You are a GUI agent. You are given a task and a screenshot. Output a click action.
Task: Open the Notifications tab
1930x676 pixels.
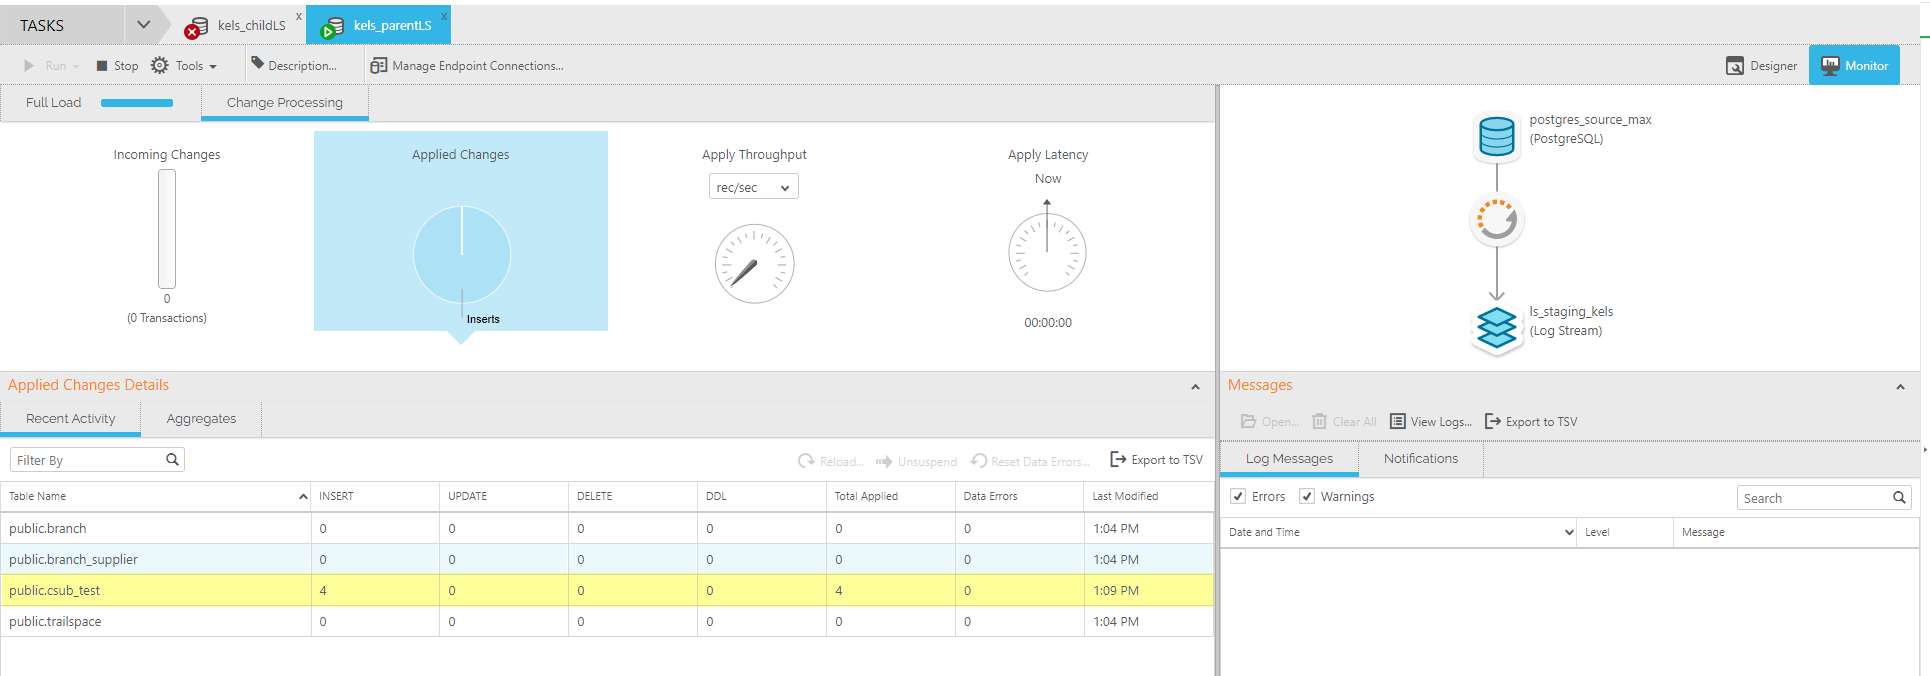[1420, 459]
